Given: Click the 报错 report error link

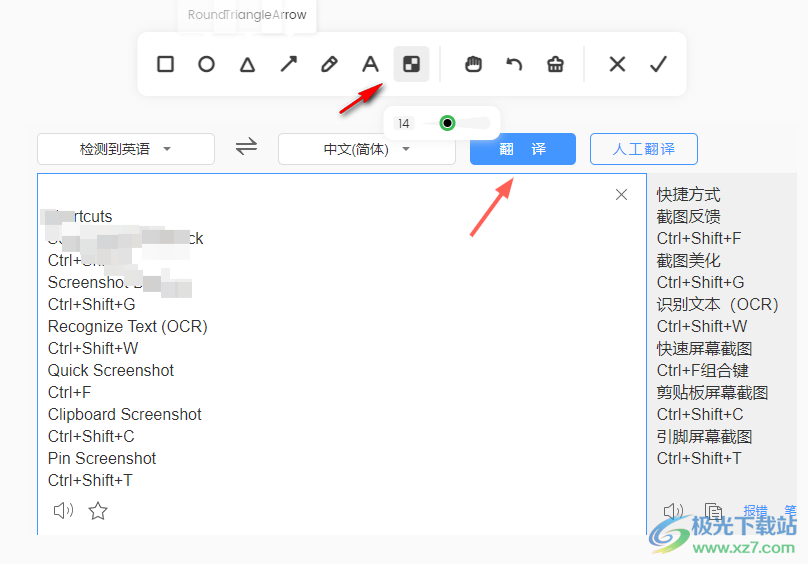Looking at the screenshot, I should (x=755, y=510).
